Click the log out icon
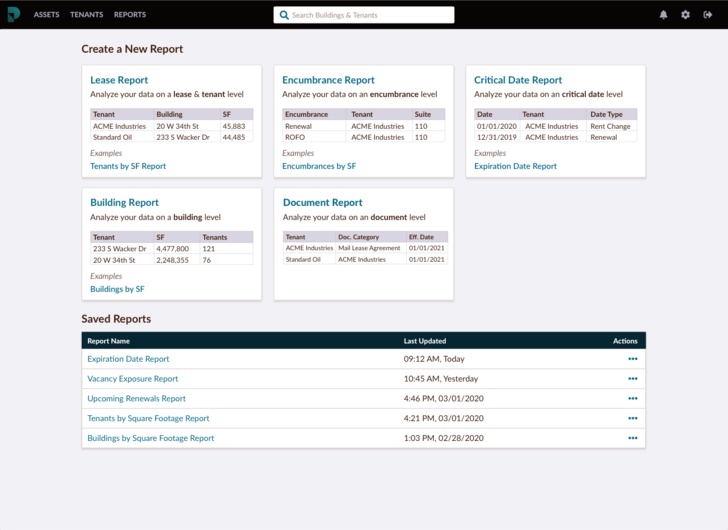This screenshot has width=728, height=530. tap(708, 15)
